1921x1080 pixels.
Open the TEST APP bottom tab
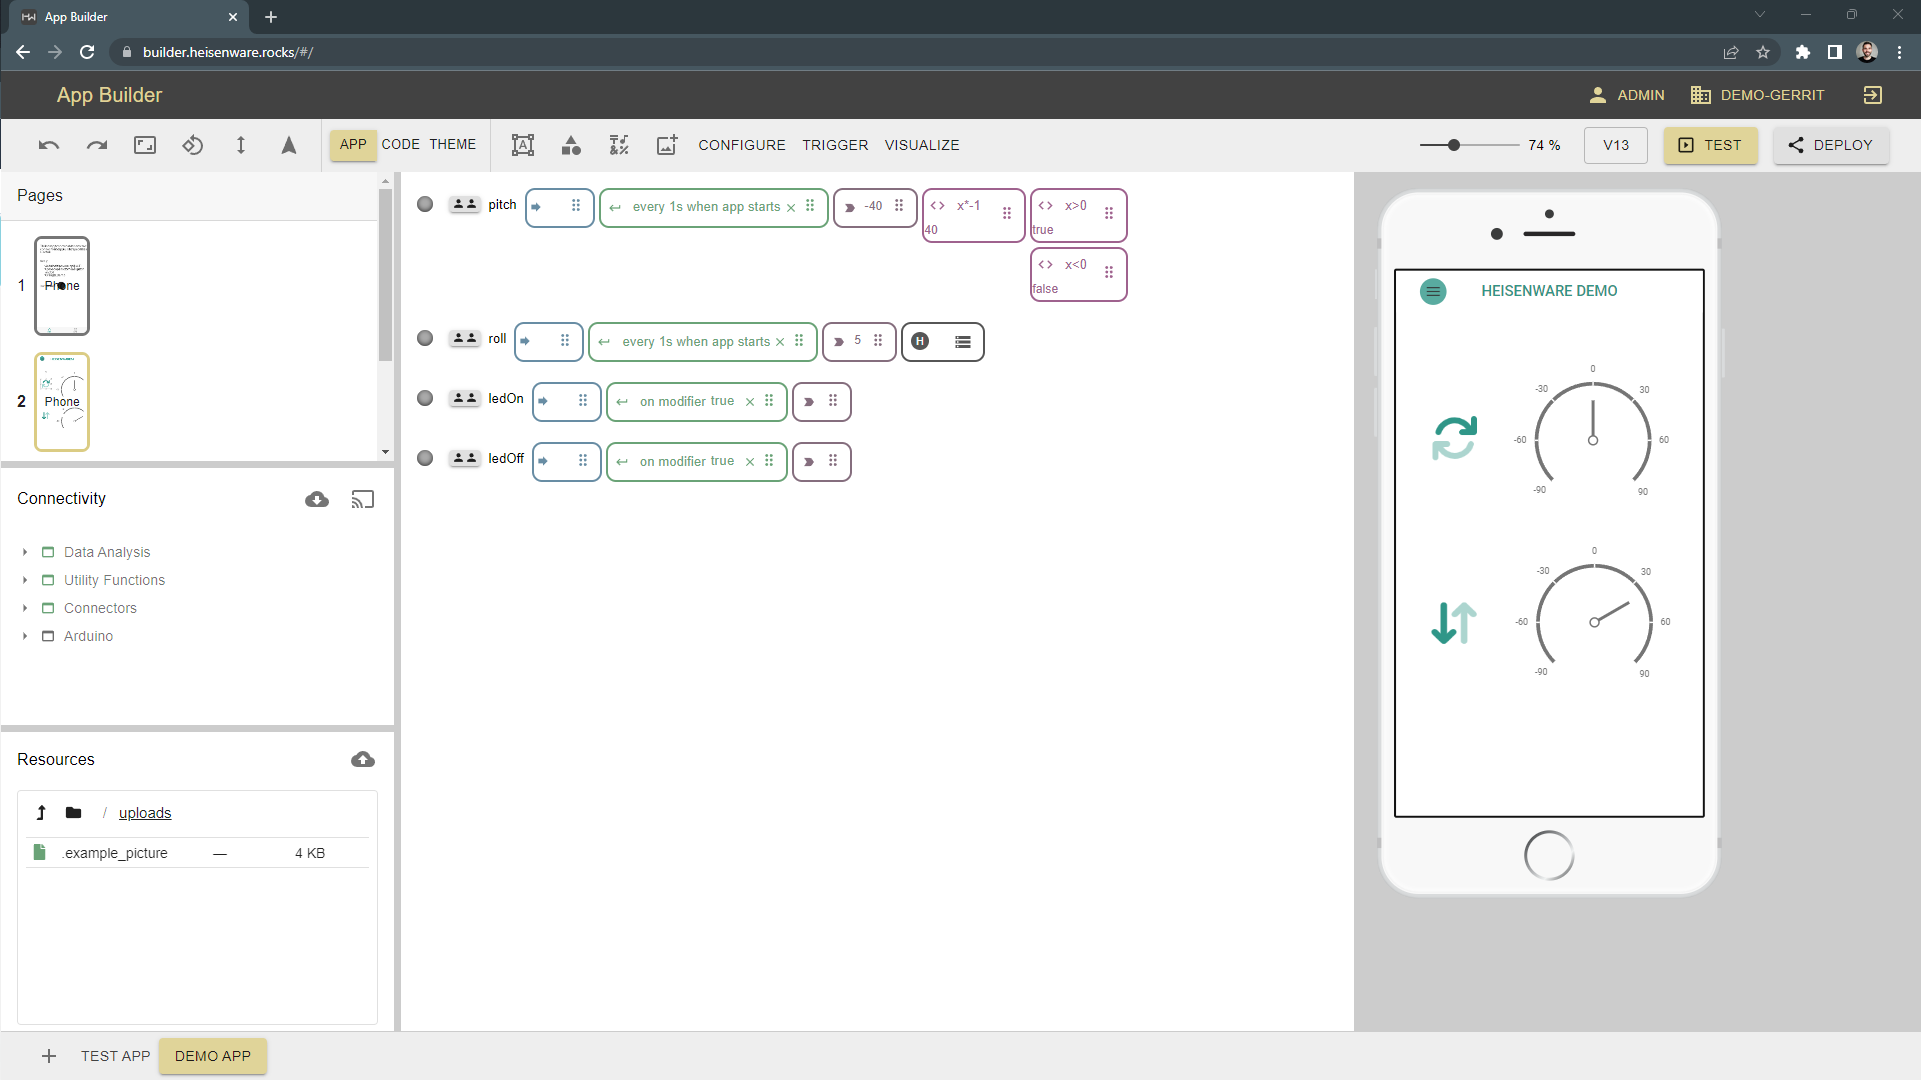coord(115,1056)
